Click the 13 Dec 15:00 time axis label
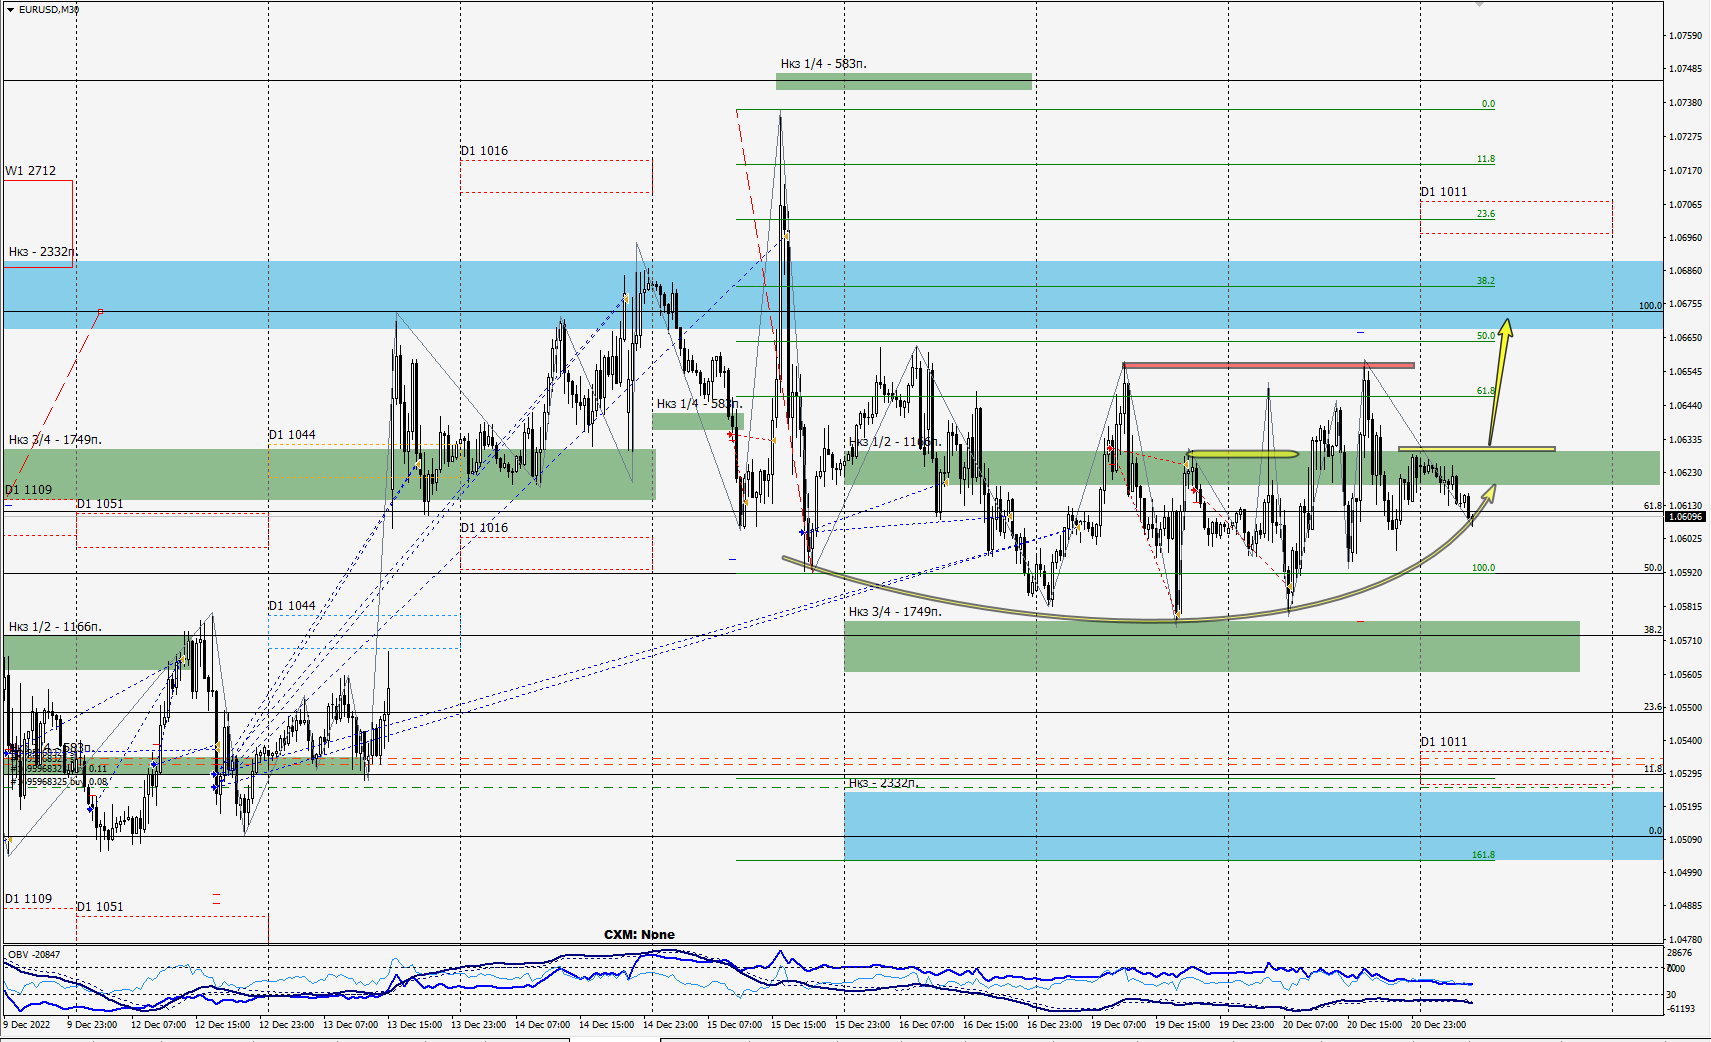1711x1042 pixels. 414,1024
